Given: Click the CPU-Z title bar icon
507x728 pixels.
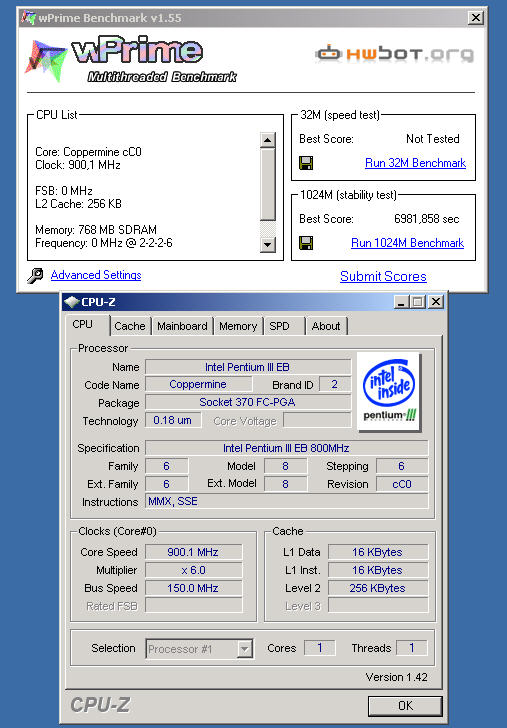Looking at the screenshot, I should (72, 302).
